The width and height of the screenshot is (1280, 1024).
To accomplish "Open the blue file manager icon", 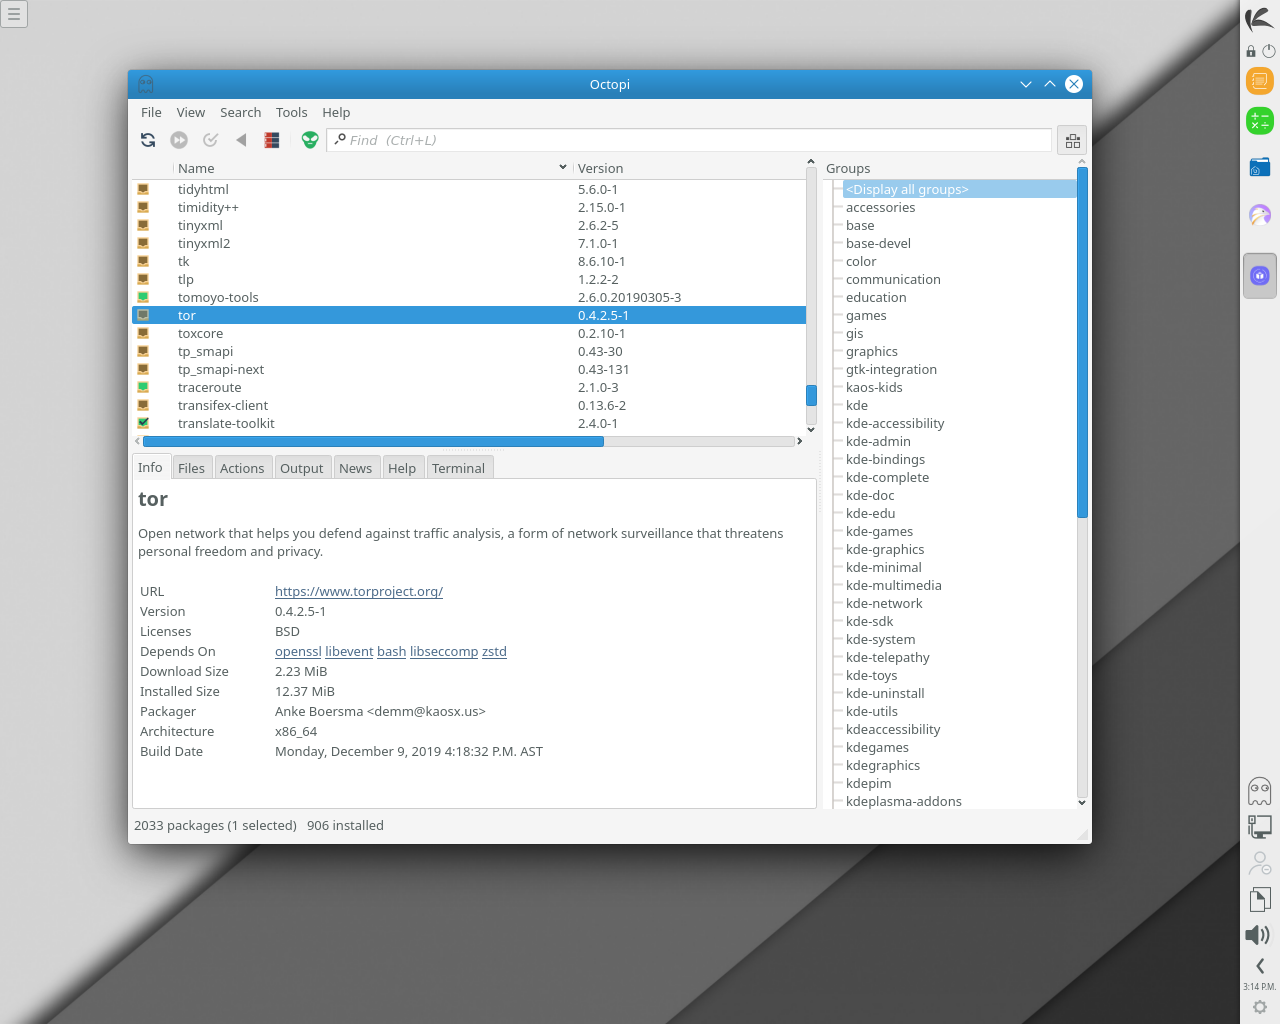I will coord(1260,167).
